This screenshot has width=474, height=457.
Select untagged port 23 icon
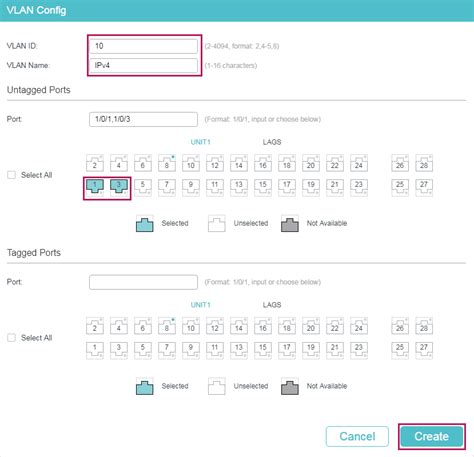point(359,188)
